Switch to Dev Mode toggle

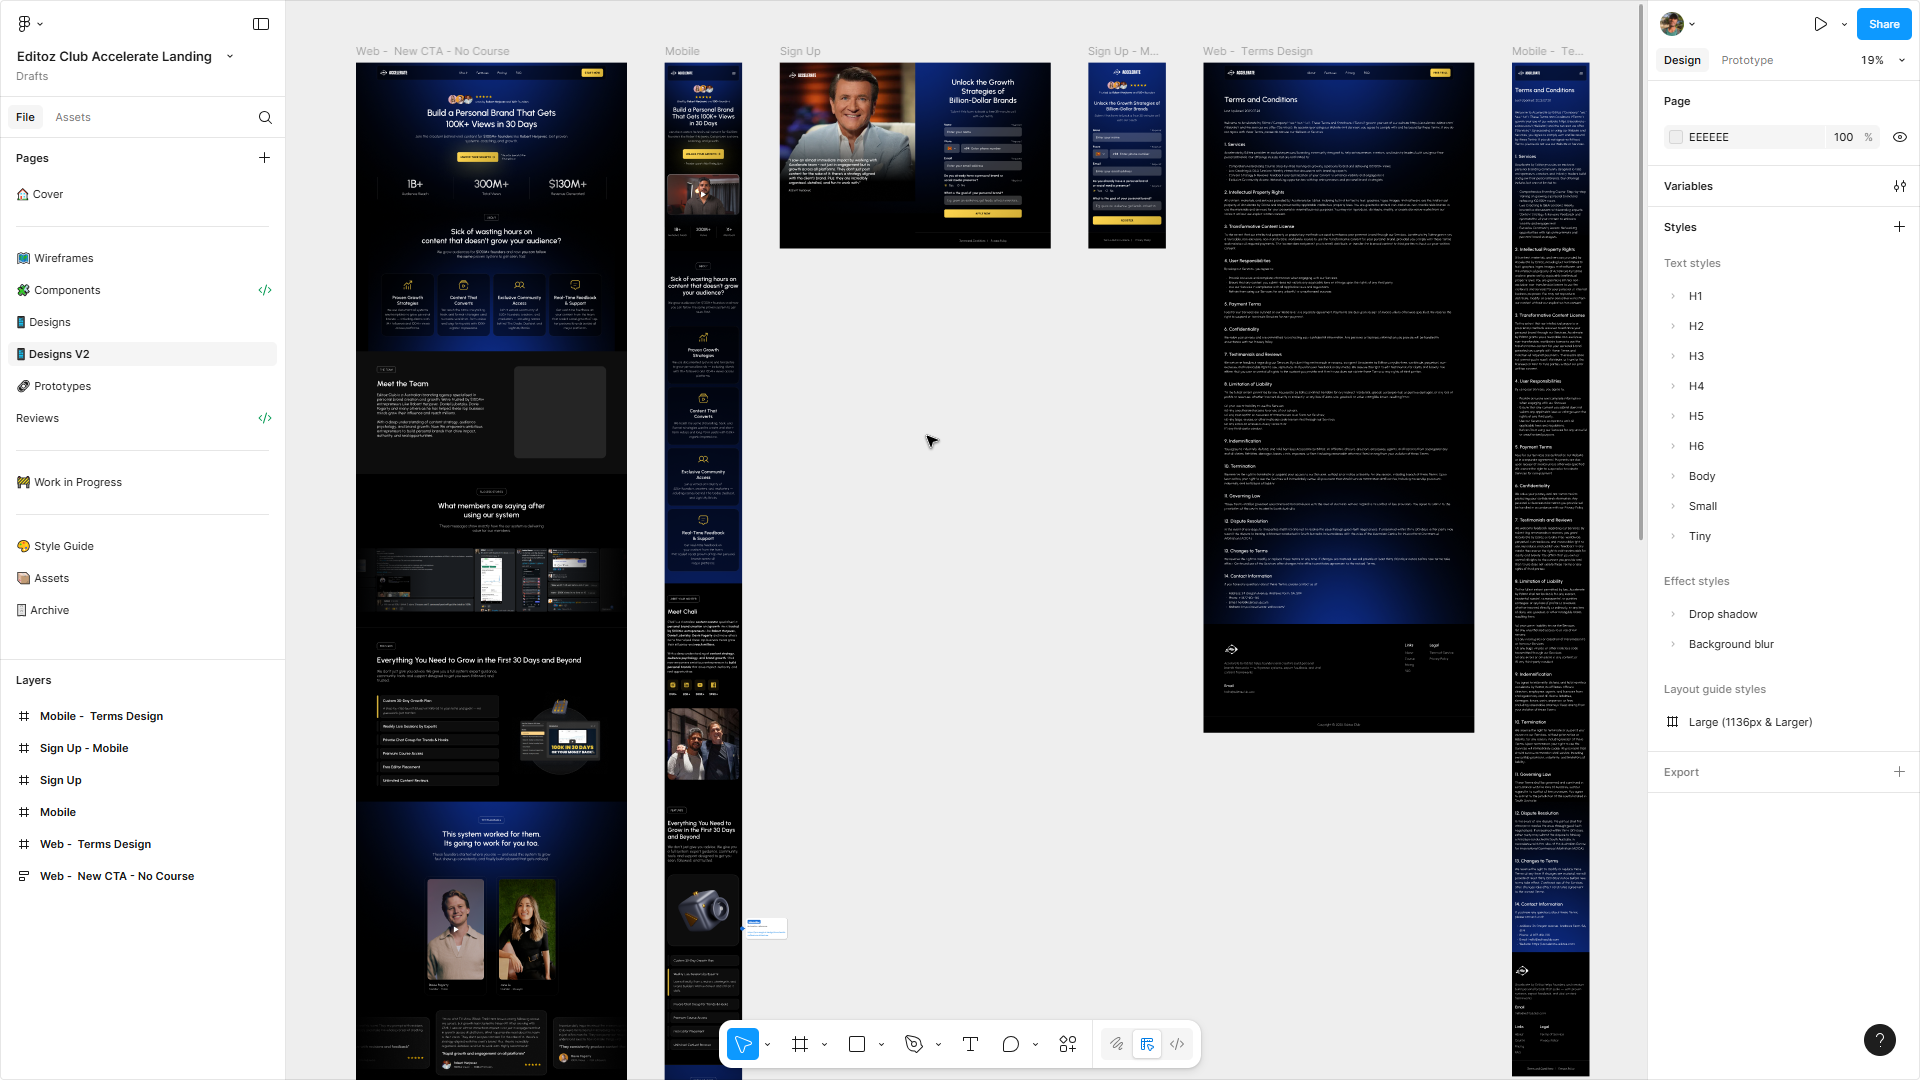(1177, 1044)
